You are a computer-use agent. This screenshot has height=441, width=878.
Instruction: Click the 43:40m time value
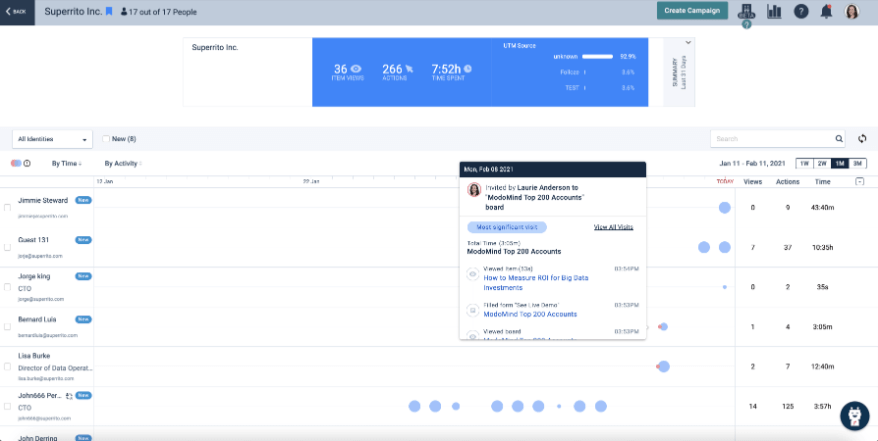823,208
